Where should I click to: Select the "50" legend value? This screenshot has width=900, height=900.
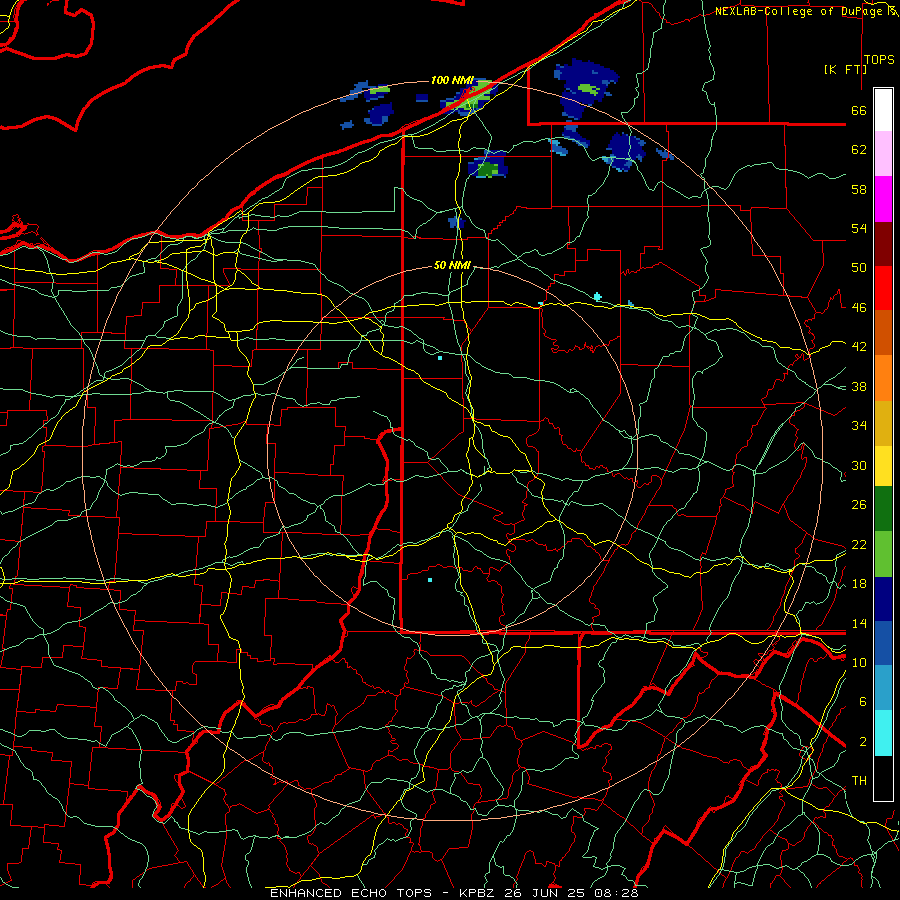coord(859,268)
